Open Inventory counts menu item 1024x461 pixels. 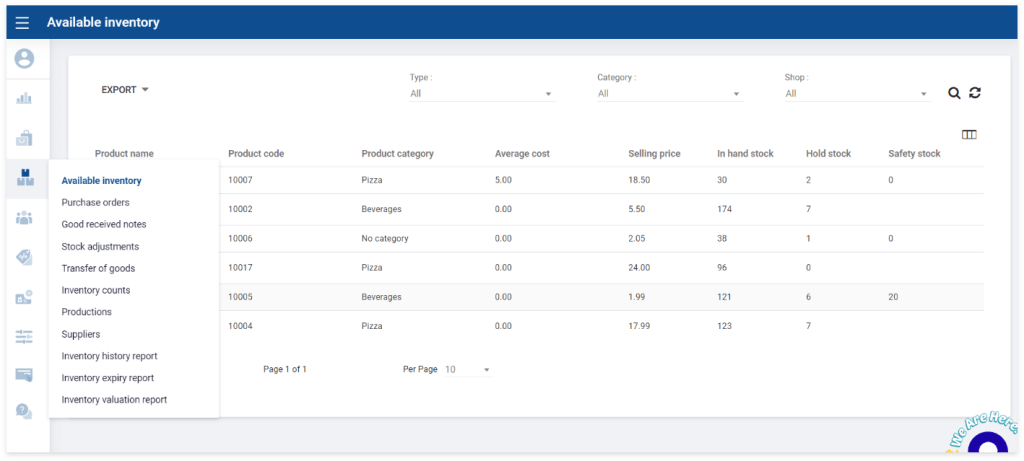click(96, 291)
